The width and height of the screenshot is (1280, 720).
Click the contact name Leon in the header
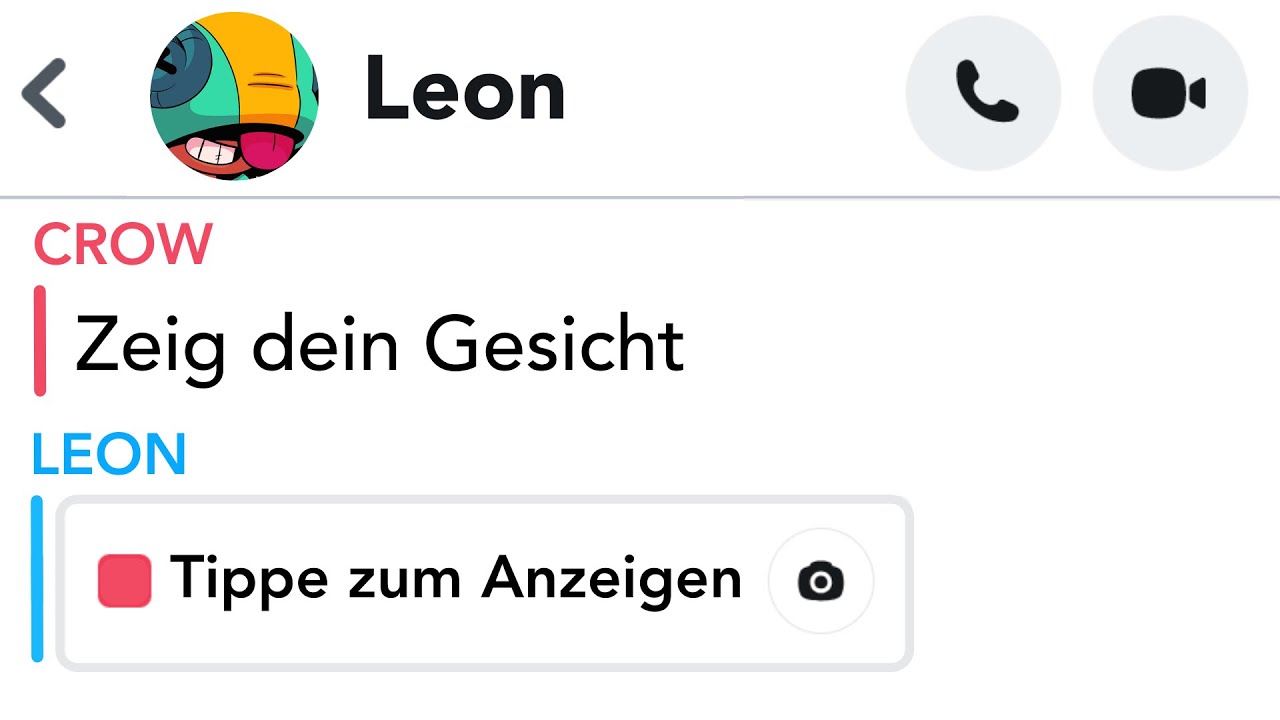(465, 91)
